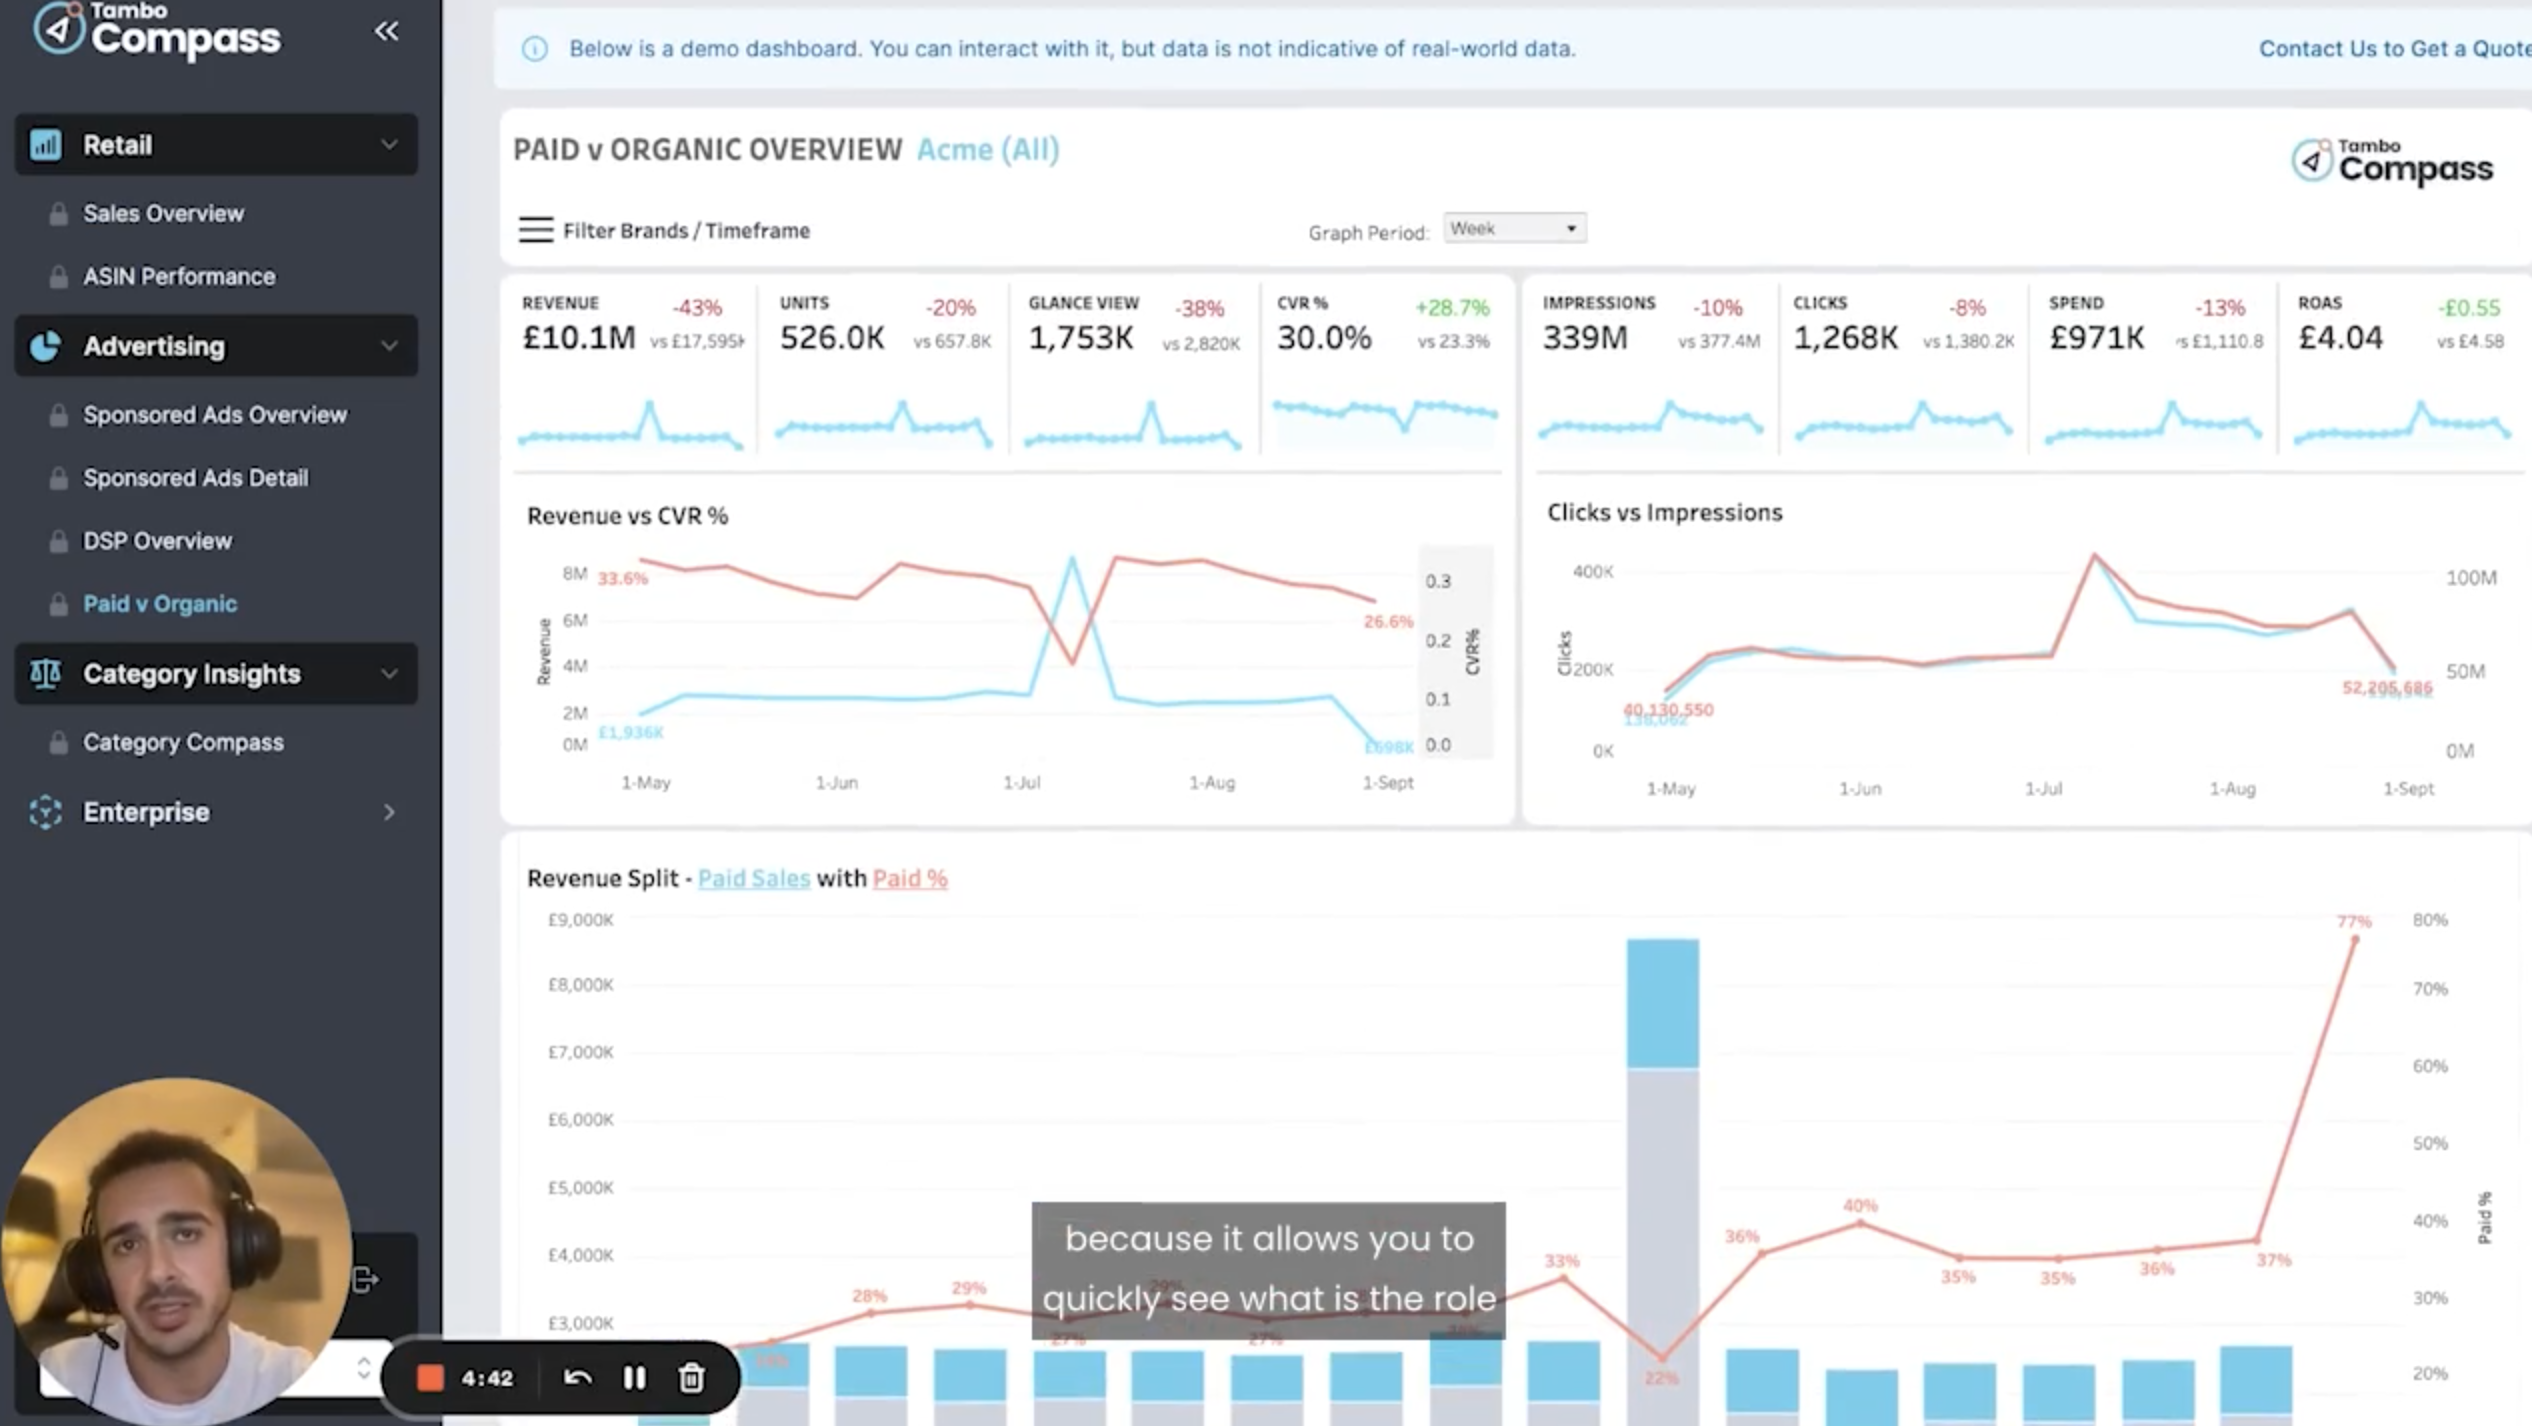Click Tambo Compass logo in dashboard header
The height and width of the screenshot is (1426, 2532).
[2392, 162]
